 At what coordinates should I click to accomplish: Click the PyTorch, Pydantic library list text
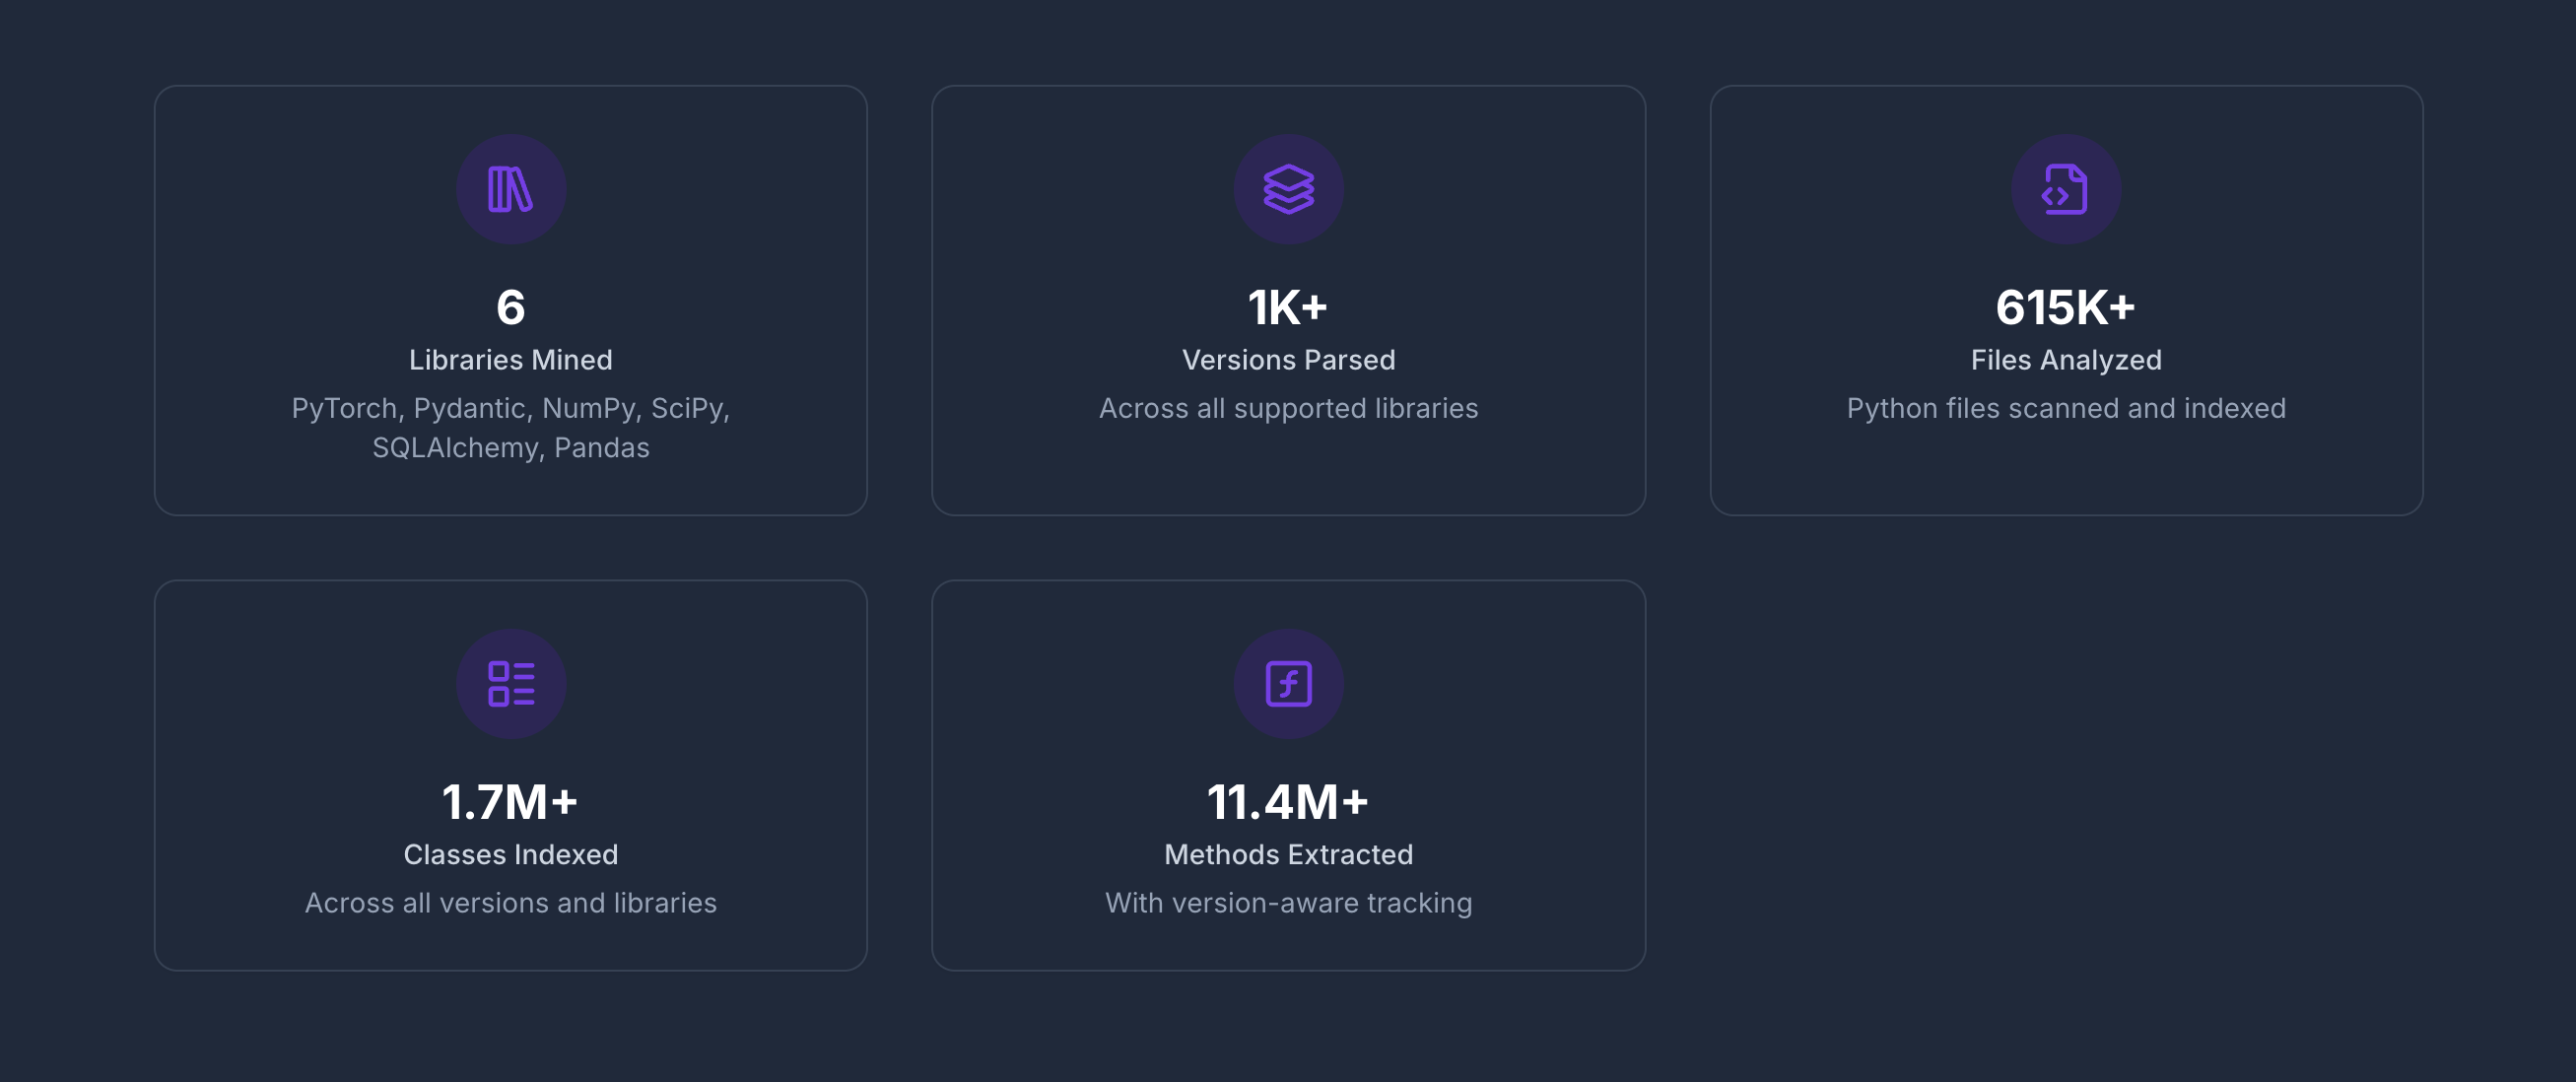coord(510,427)
